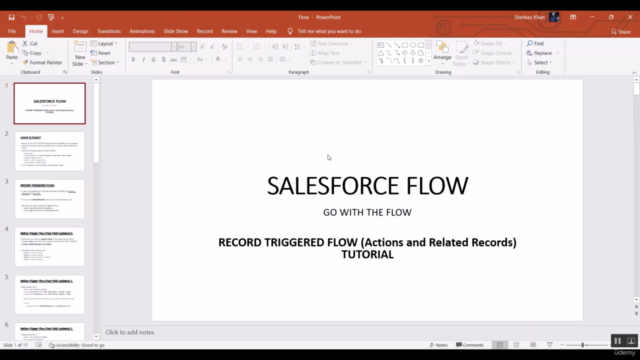The width and height of the screenshot is (640, 360).
Task: Increase font size button
Action: click(202, 47)
